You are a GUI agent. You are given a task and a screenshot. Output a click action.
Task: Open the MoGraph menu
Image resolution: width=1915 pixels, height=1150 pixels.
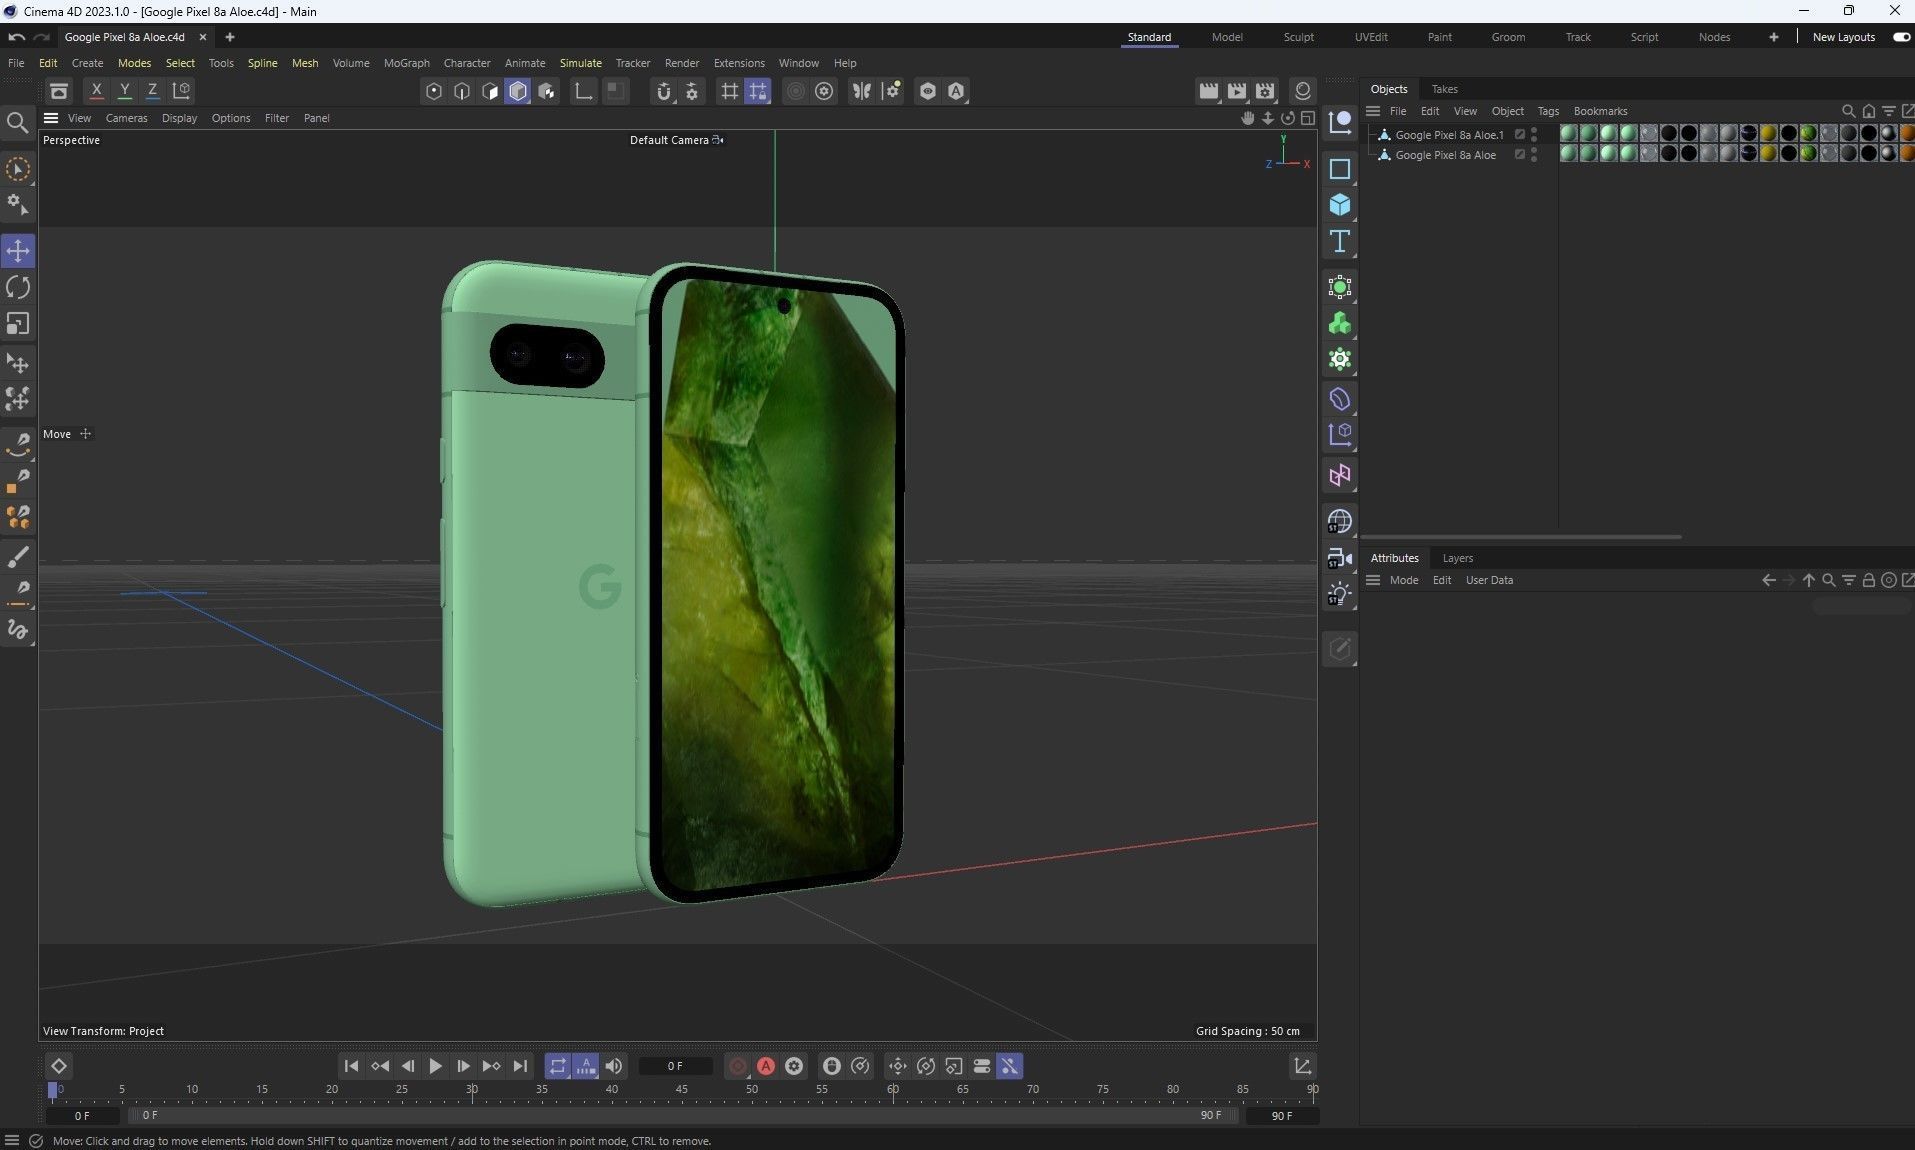pos(406,63)
